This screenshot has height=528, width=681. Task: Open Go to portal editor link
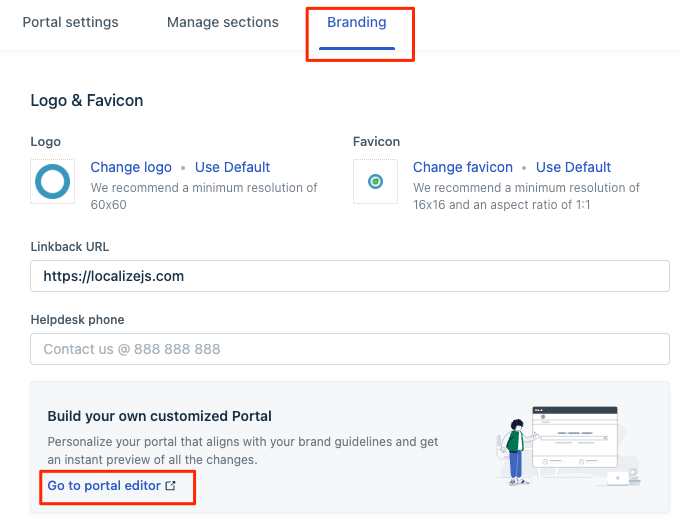pos(112,485)
